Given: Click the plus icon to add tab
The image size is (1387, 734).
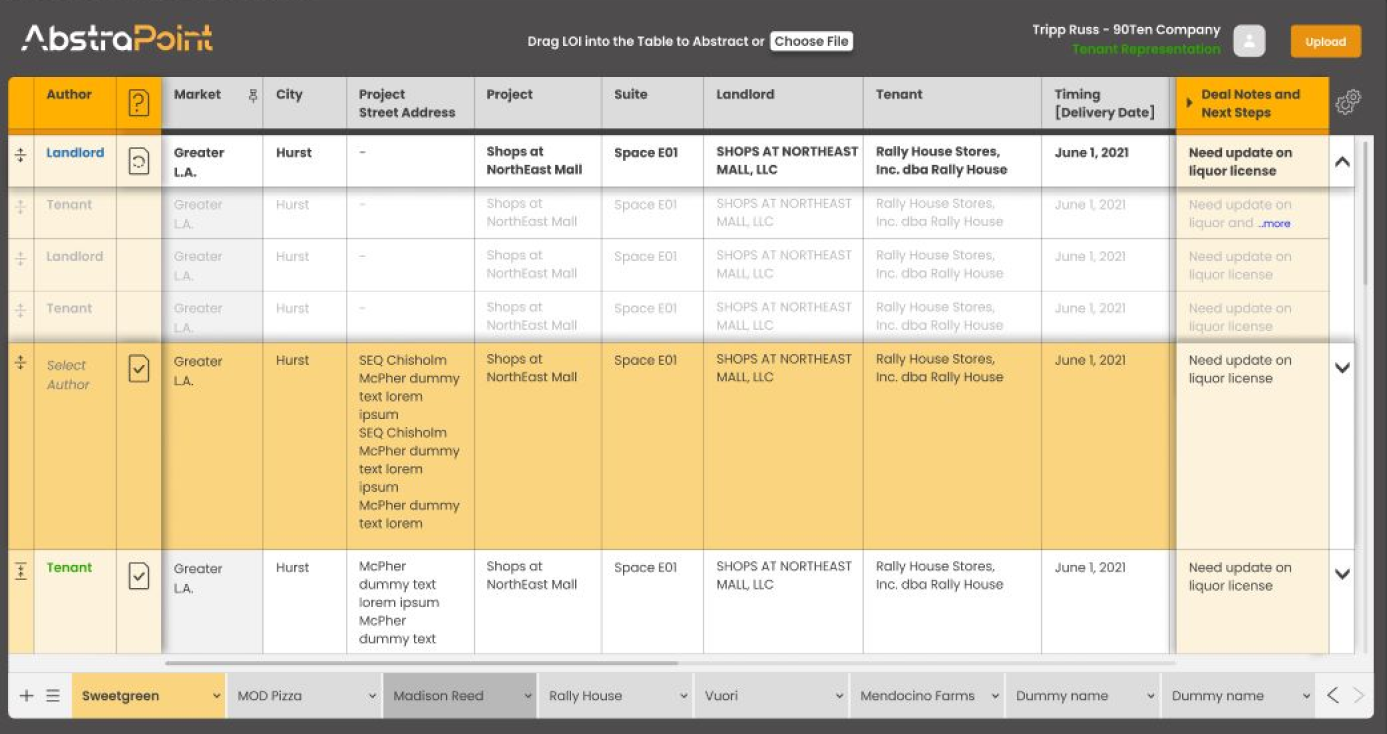Looking at the screenshot, I should [27, 696].
